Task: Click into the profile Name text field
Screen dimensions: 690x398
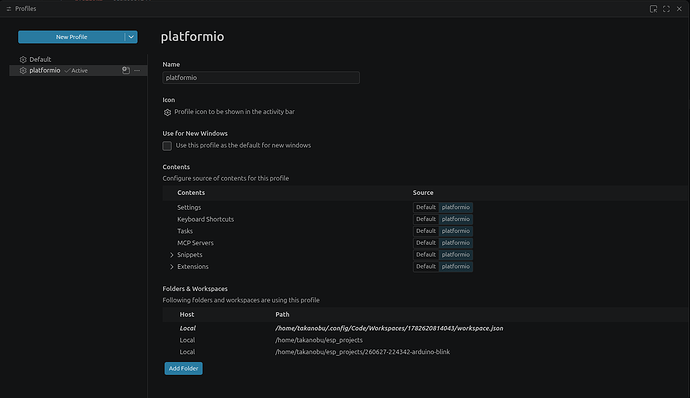Action: click(261, 78)
